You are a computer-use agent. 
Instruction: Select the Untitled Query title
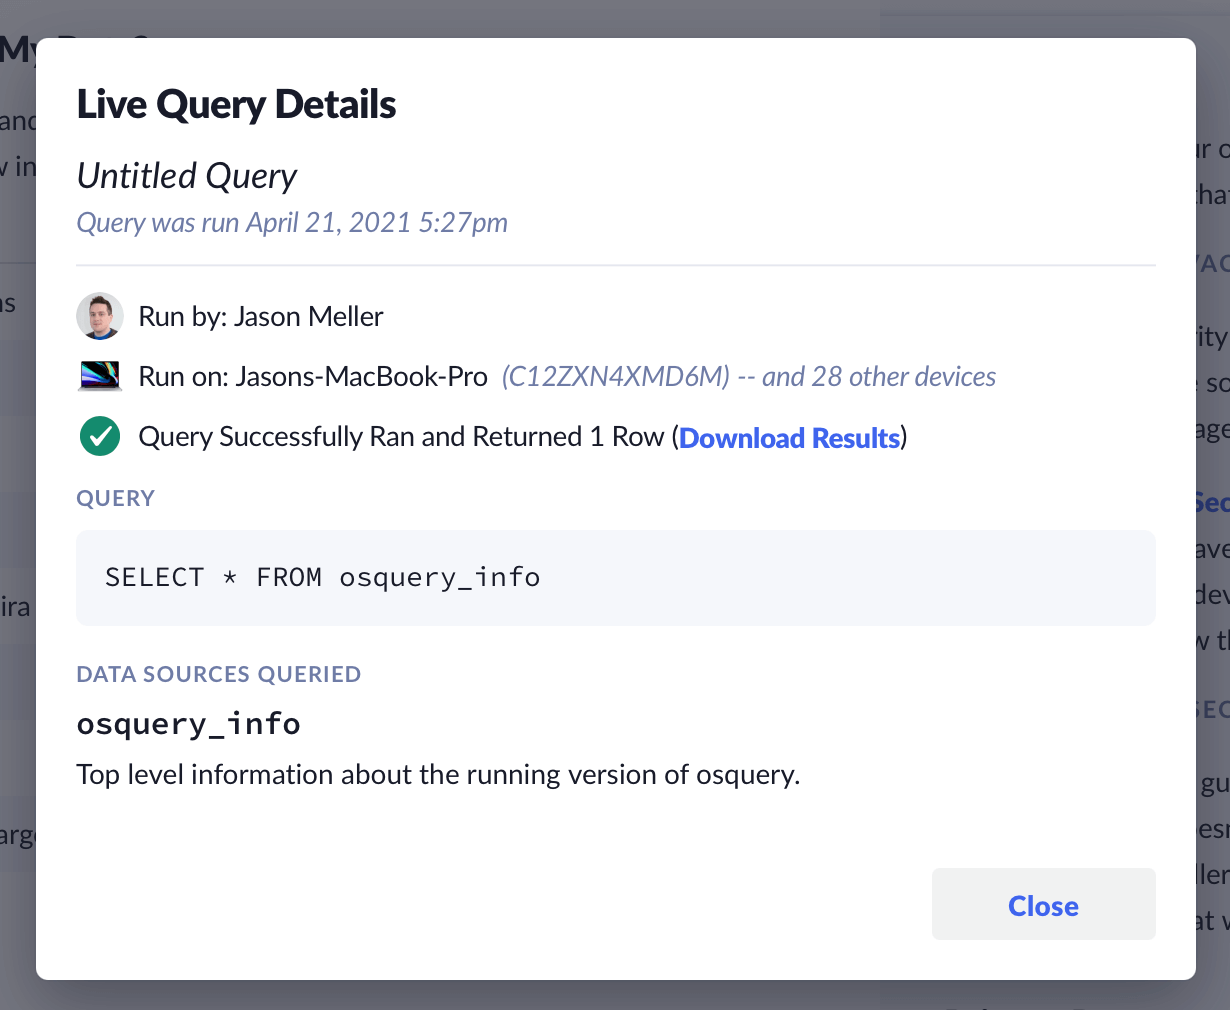(x=187, y=176)
